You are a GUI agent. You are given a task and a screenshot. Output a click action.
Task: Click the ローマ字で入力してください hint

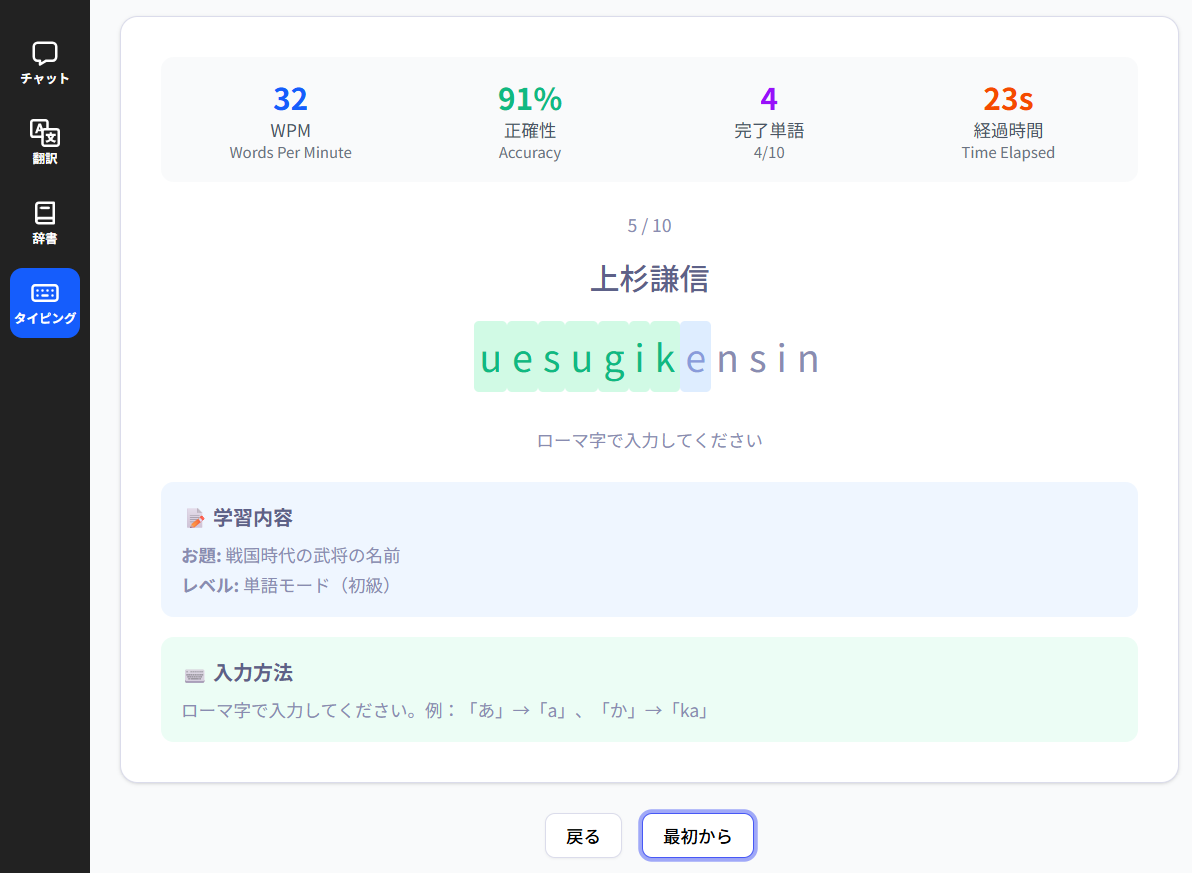click(649, 441)
